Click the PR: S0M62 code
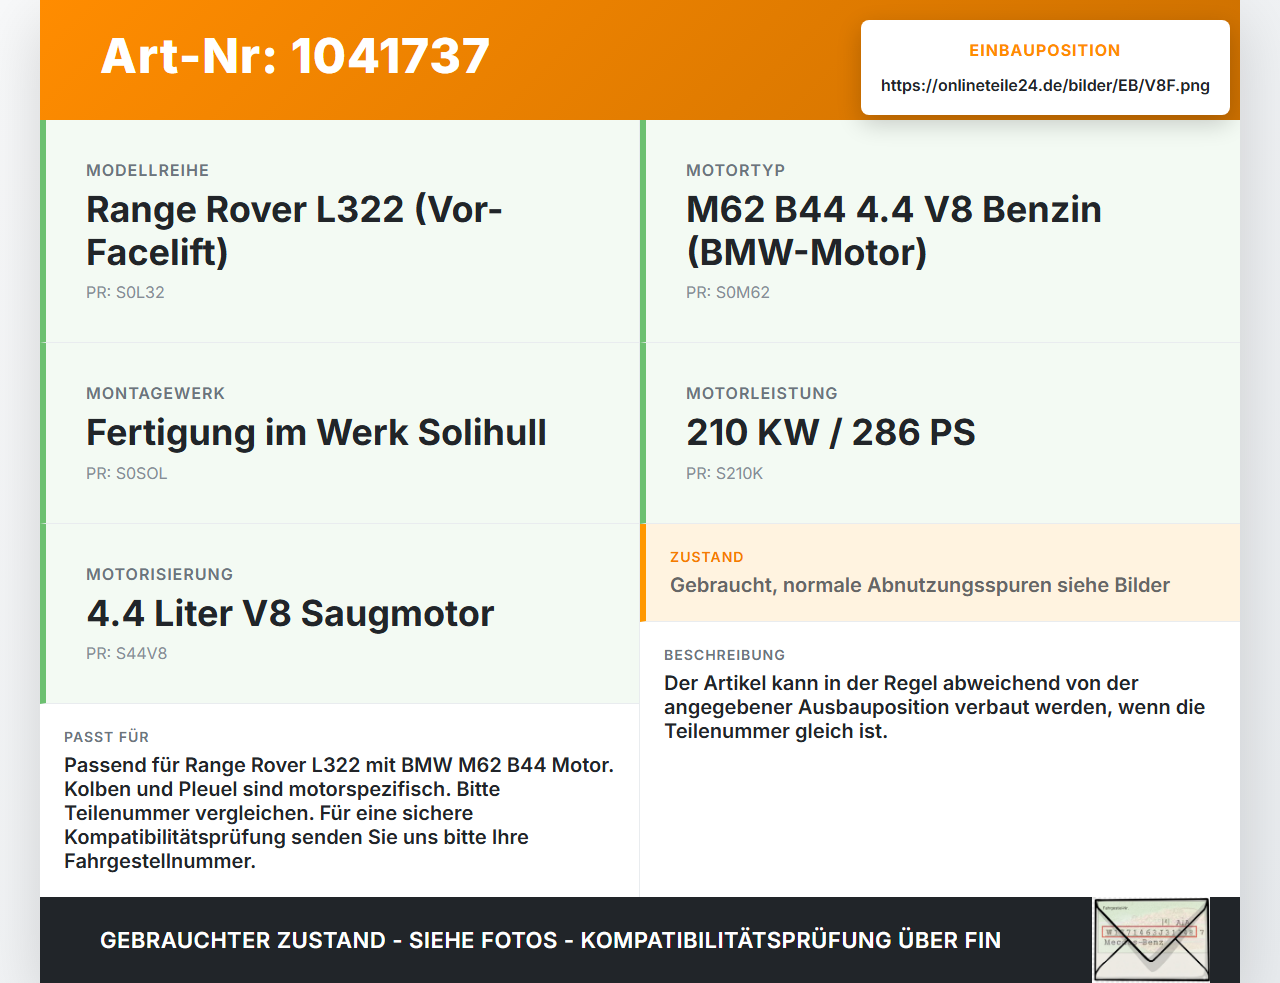This screenshot has height=983, width=1280. (728, 292)
